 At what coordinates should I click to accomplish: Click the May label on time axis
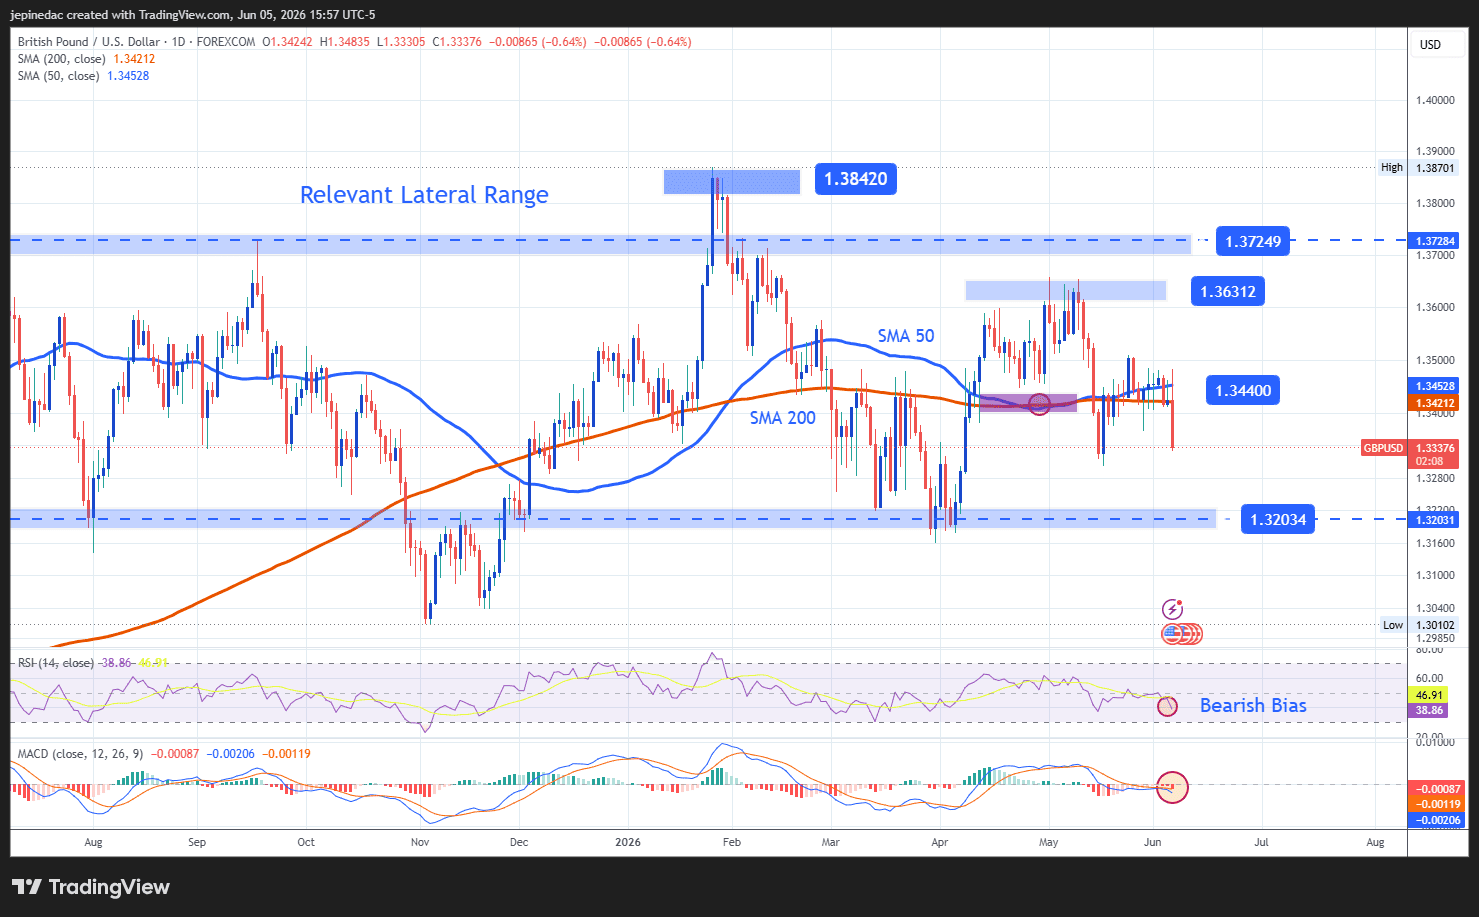tap(1048, 842)
